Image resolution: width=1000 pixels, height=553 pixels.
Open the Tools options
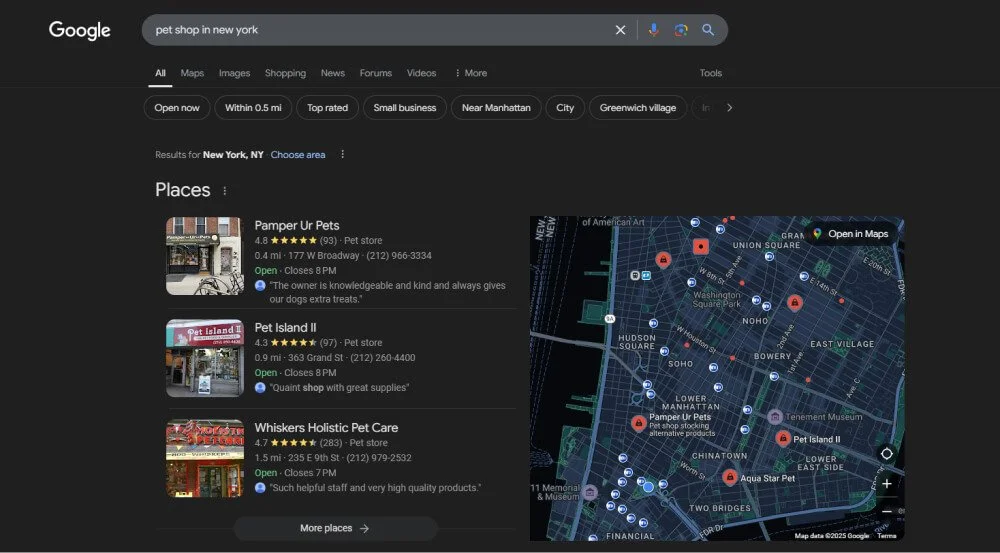click(710, 73)
